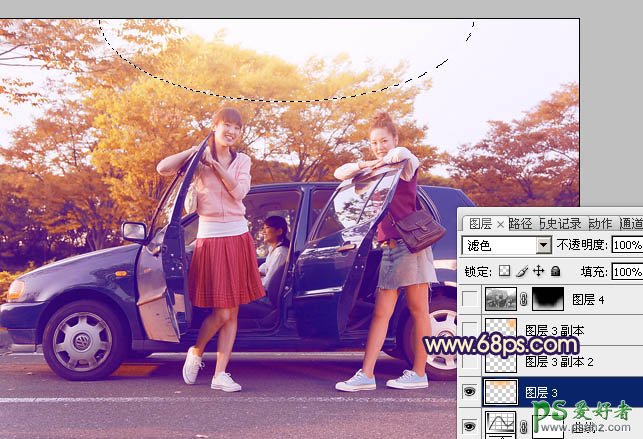Click the lock image pixels brush icon

click(521, 271)
